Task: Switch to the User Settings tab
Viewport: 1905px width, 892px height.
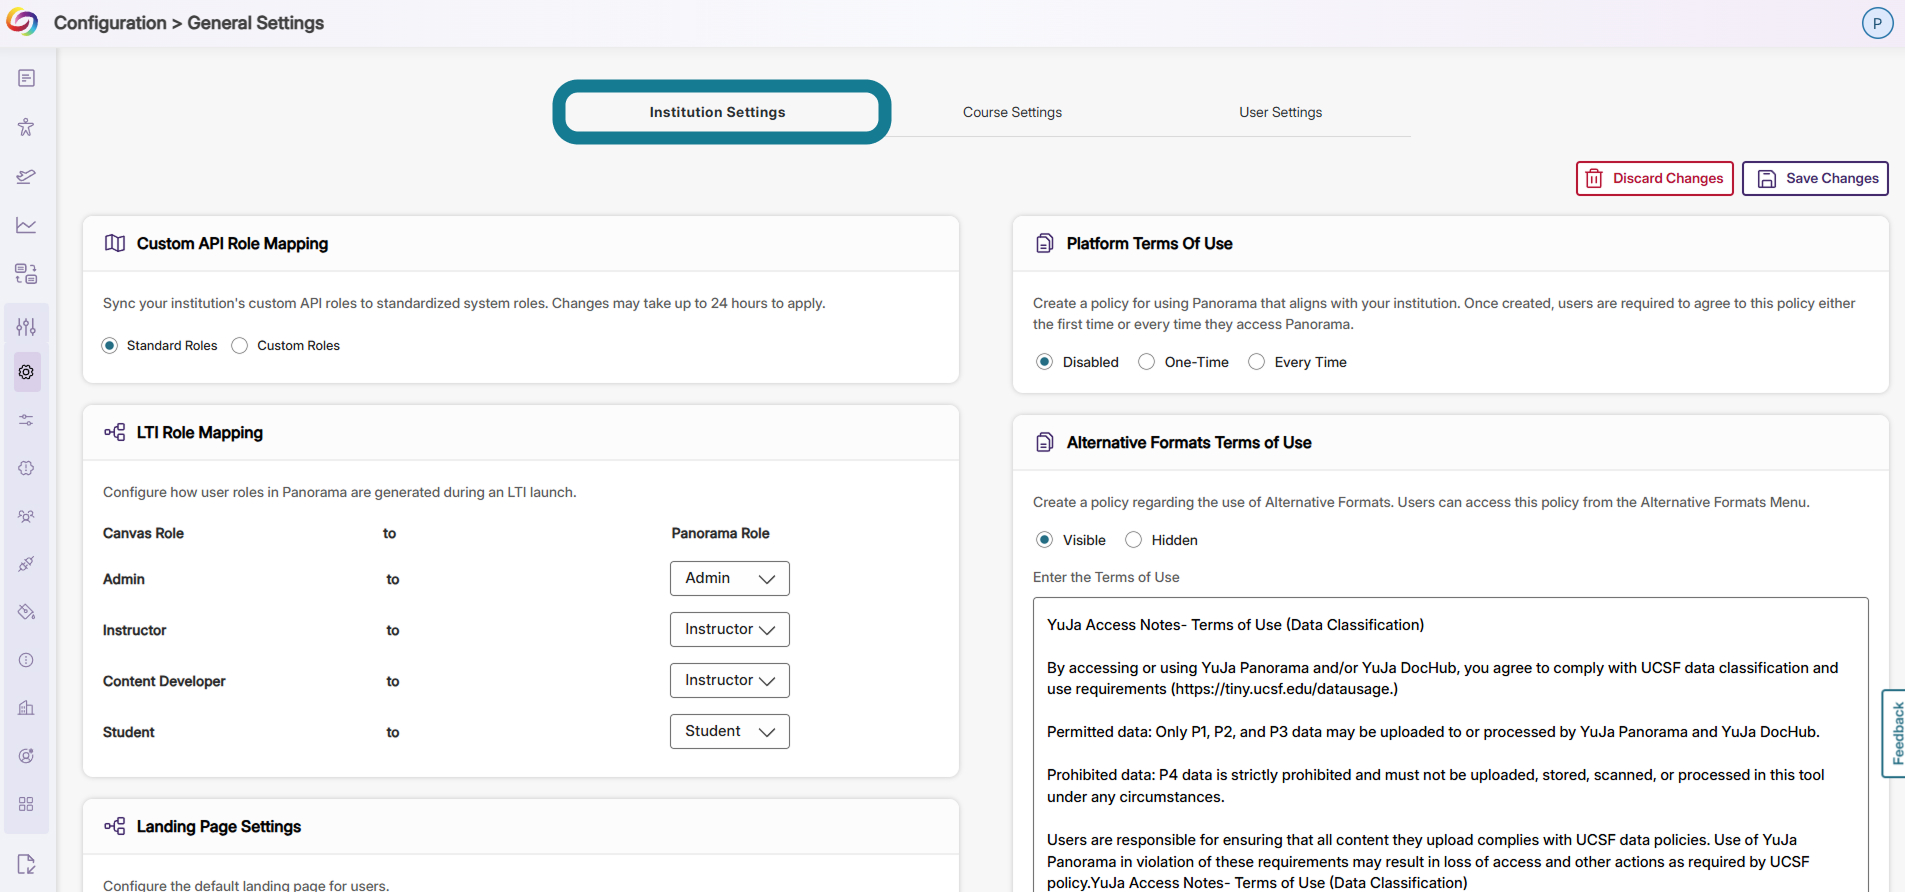Action: pos(1280,112)
